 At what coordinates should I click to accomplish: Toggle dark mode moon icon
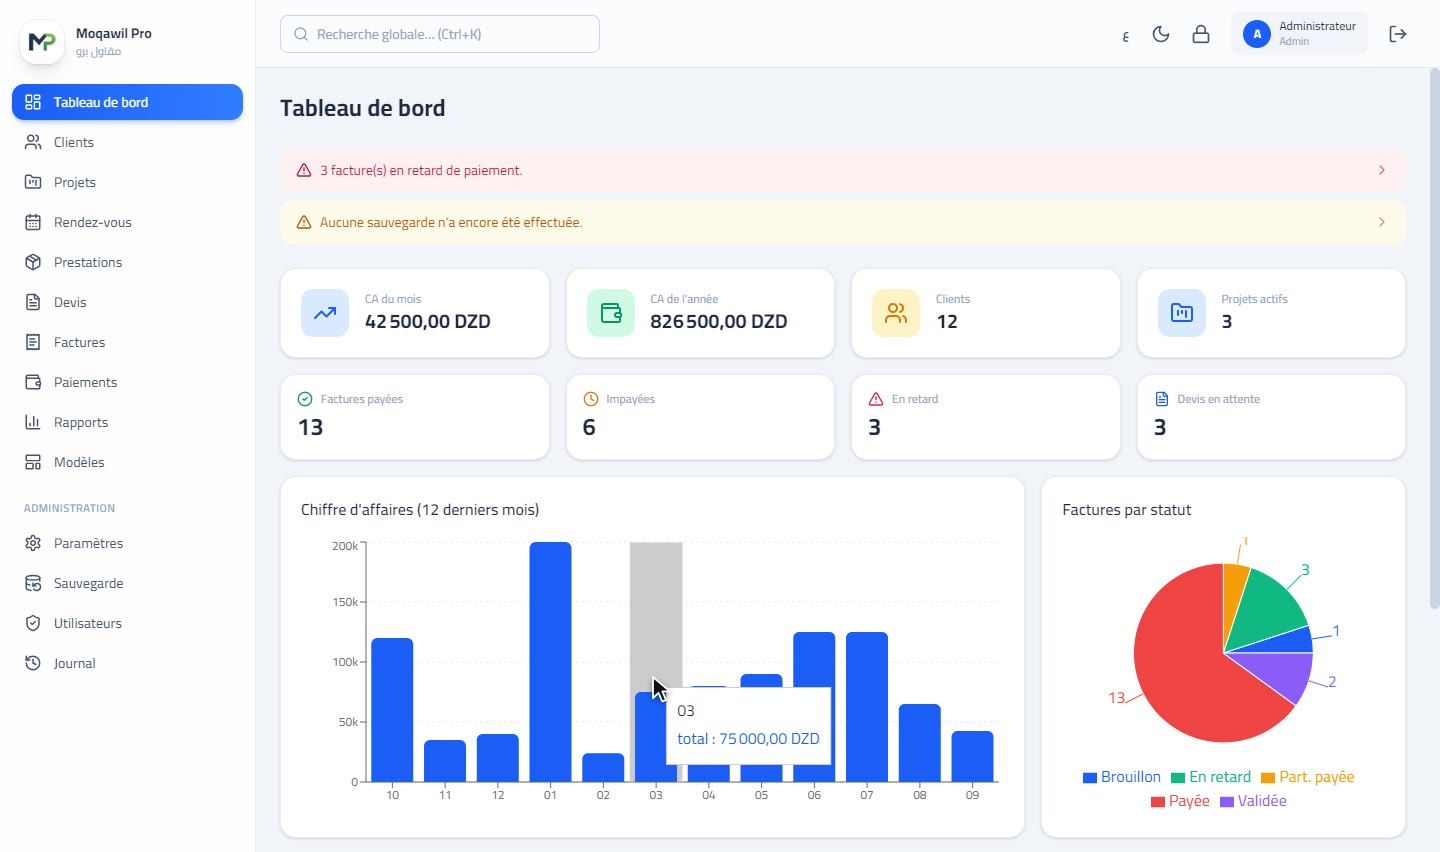pyautogui.click(x=1161, y=34)
